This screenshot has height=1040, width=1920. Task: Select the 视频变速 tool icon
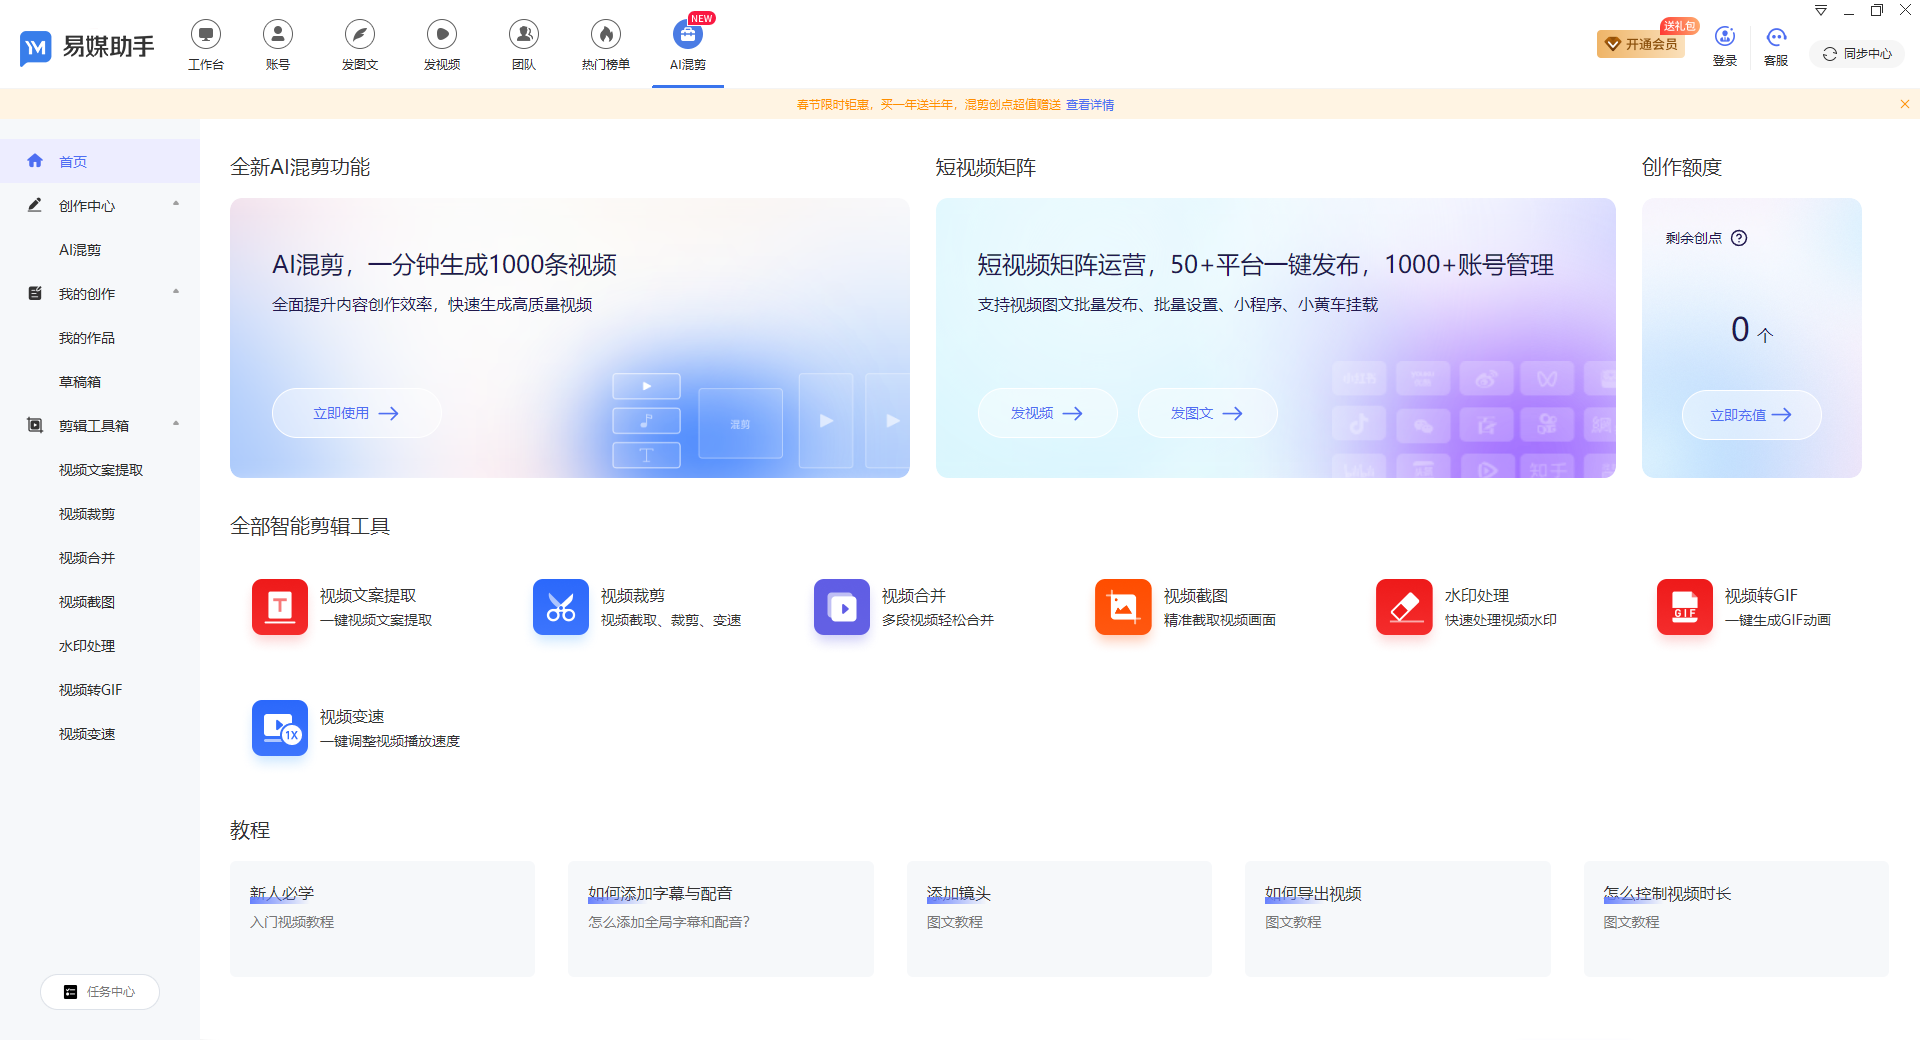[279, 728]
